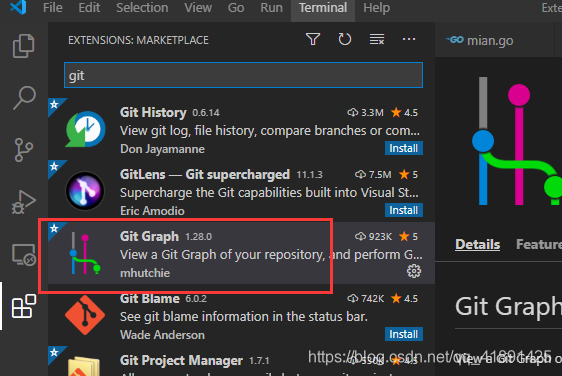Select the Details tab of extension page
This screenshot has width=562, height=376.
pyautogui.click(x=477, y=244)
